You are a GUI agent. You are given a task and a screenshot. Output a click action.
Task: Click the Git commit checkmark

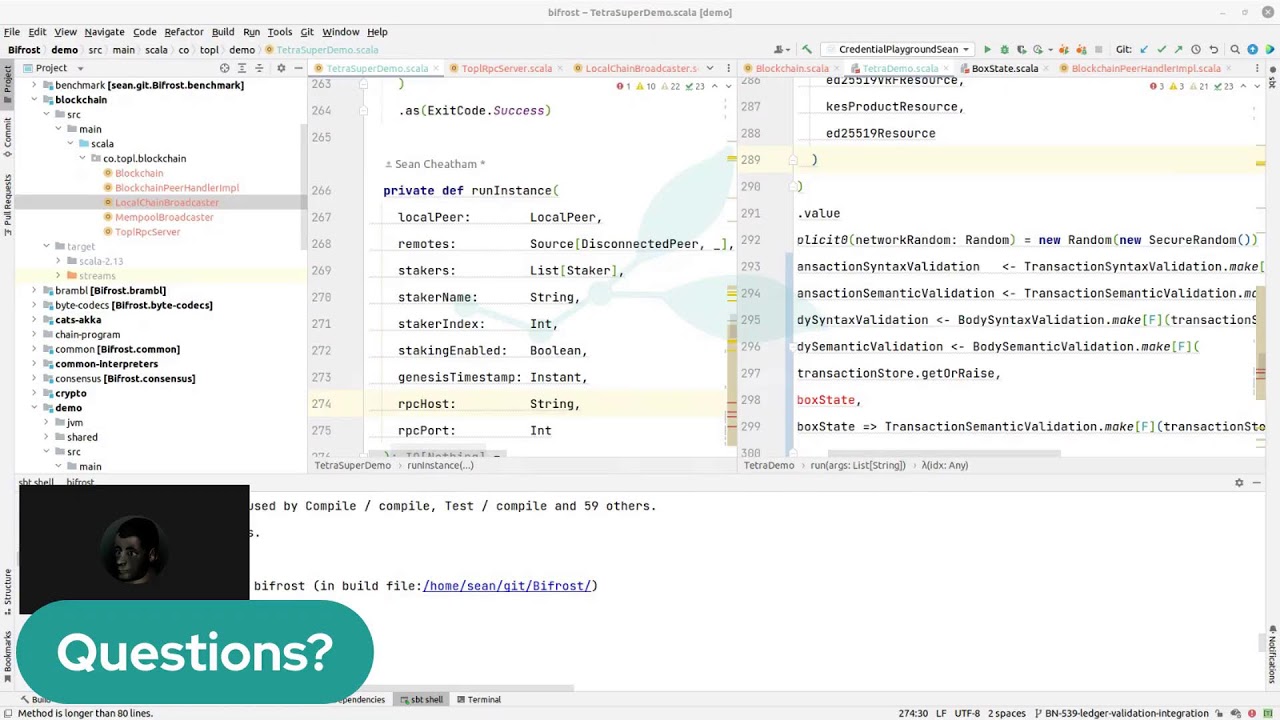tap(1161, 49)
